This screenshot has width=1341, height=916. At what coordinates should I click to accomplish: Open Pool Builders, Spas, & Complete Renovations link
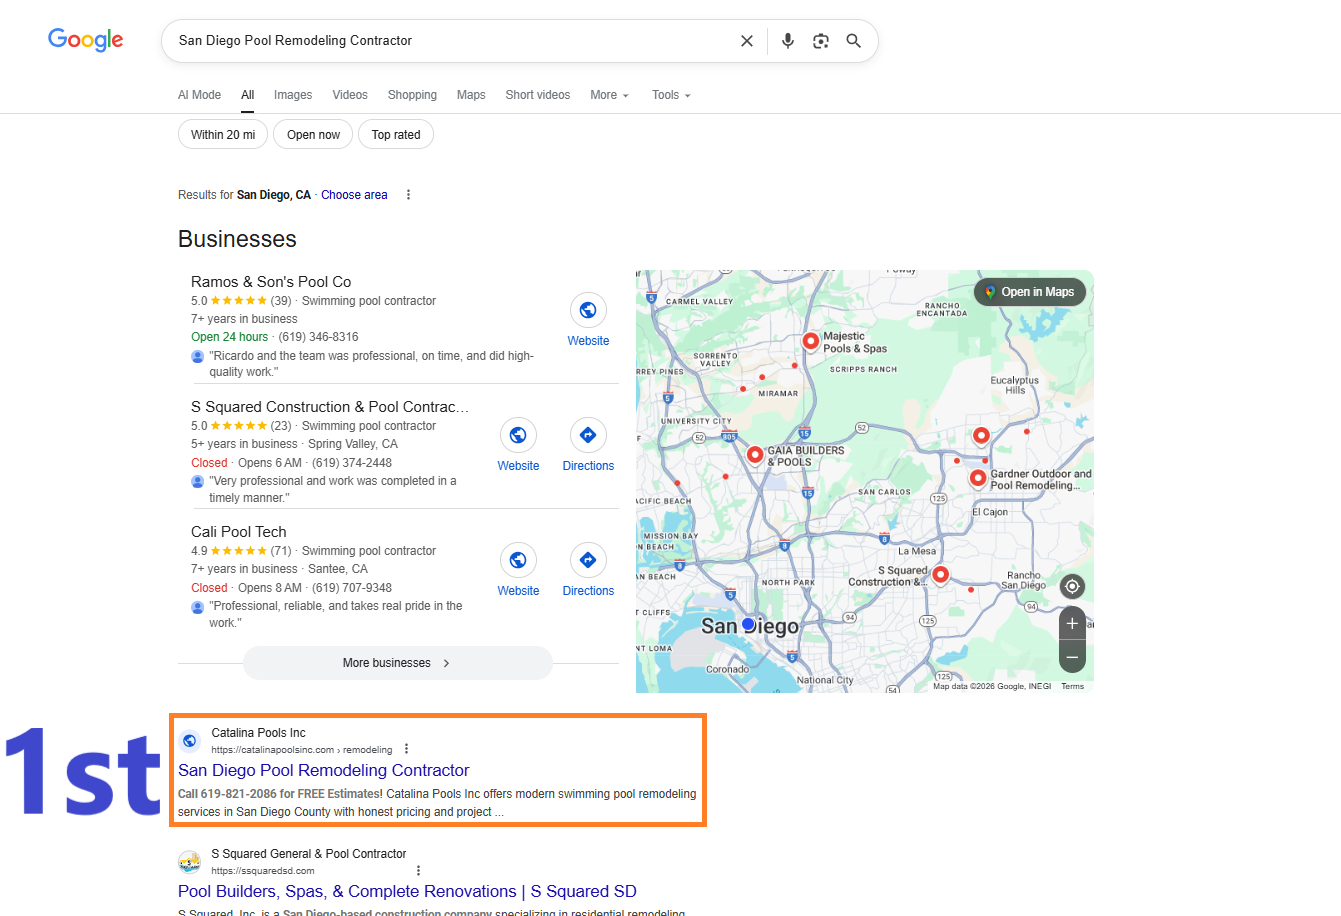tap(407, 891)
